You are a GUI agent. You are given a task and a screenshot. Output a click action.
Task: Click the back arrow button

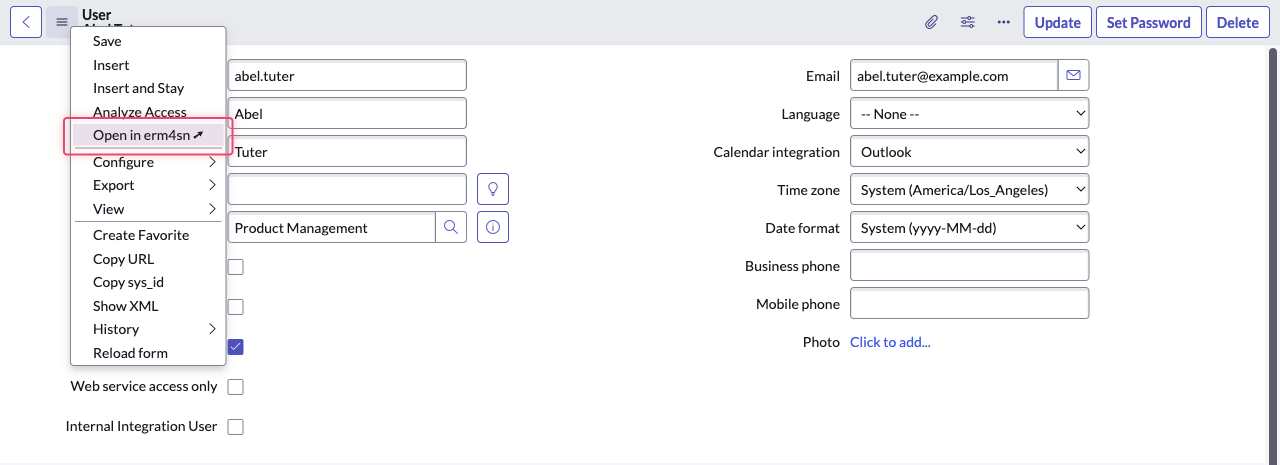click(x=26, y=22)
